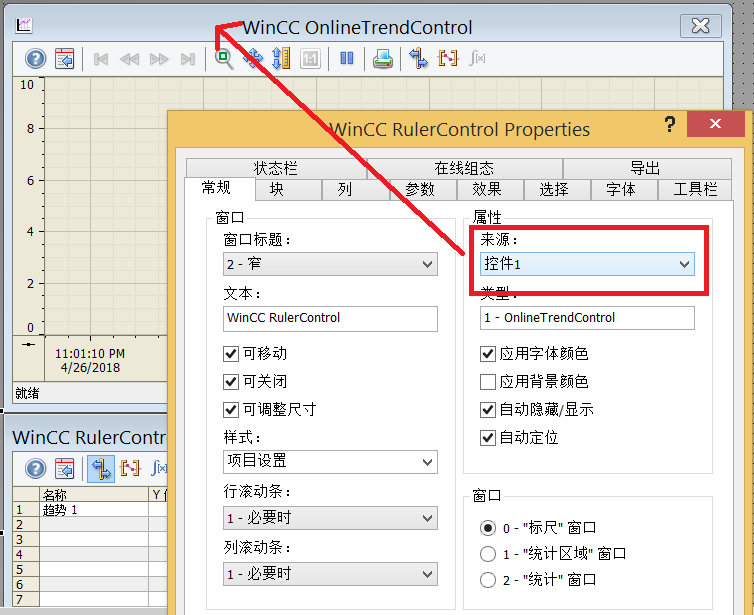This screenshot has height=615, width=754.
Task: Select statistics area icon in the RulerControl toolbar
Action: pyautogui.click(x=130, y=468)
